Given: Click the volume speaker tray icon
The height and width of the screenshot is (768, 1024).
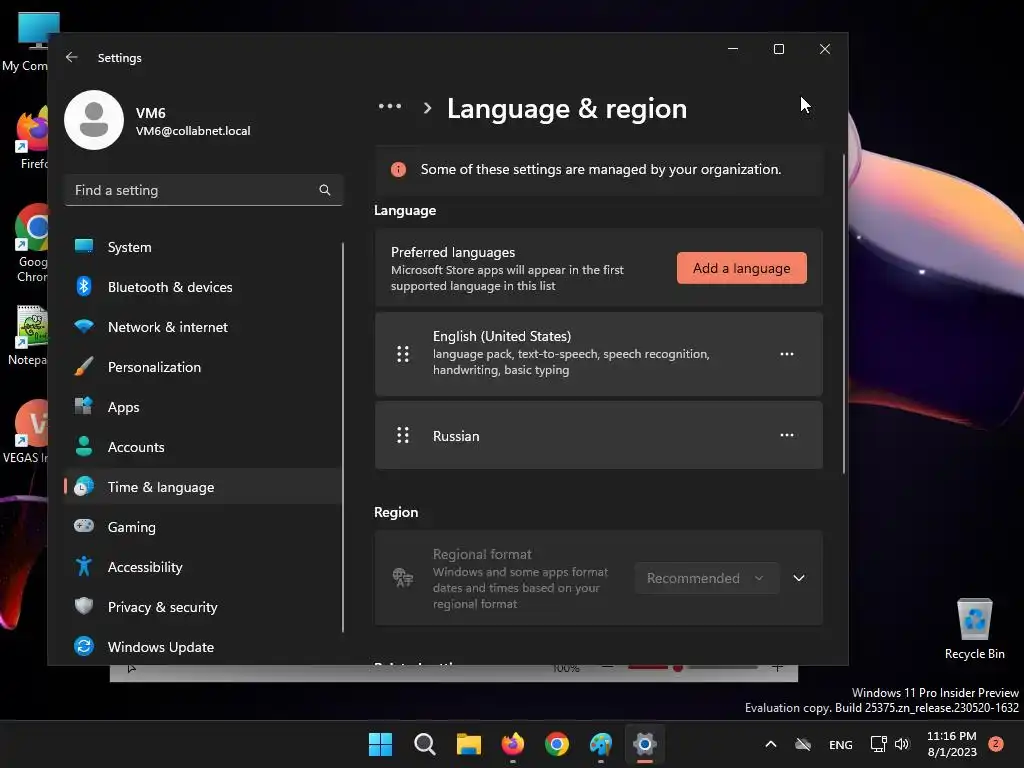Looking at the screenshot, I should coord(902,744).
